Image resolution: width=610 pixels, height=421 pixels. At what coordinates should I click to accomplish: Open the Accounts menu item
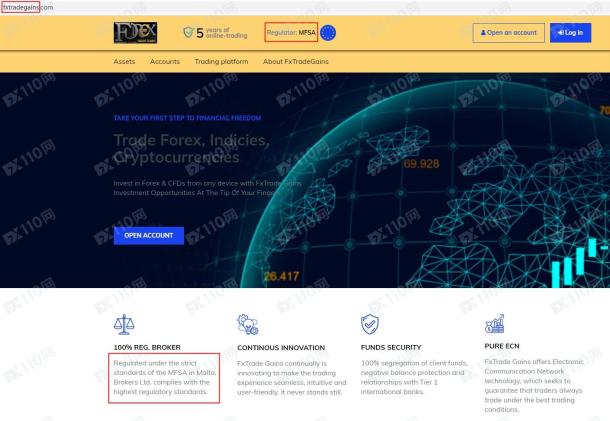[165, 61]
